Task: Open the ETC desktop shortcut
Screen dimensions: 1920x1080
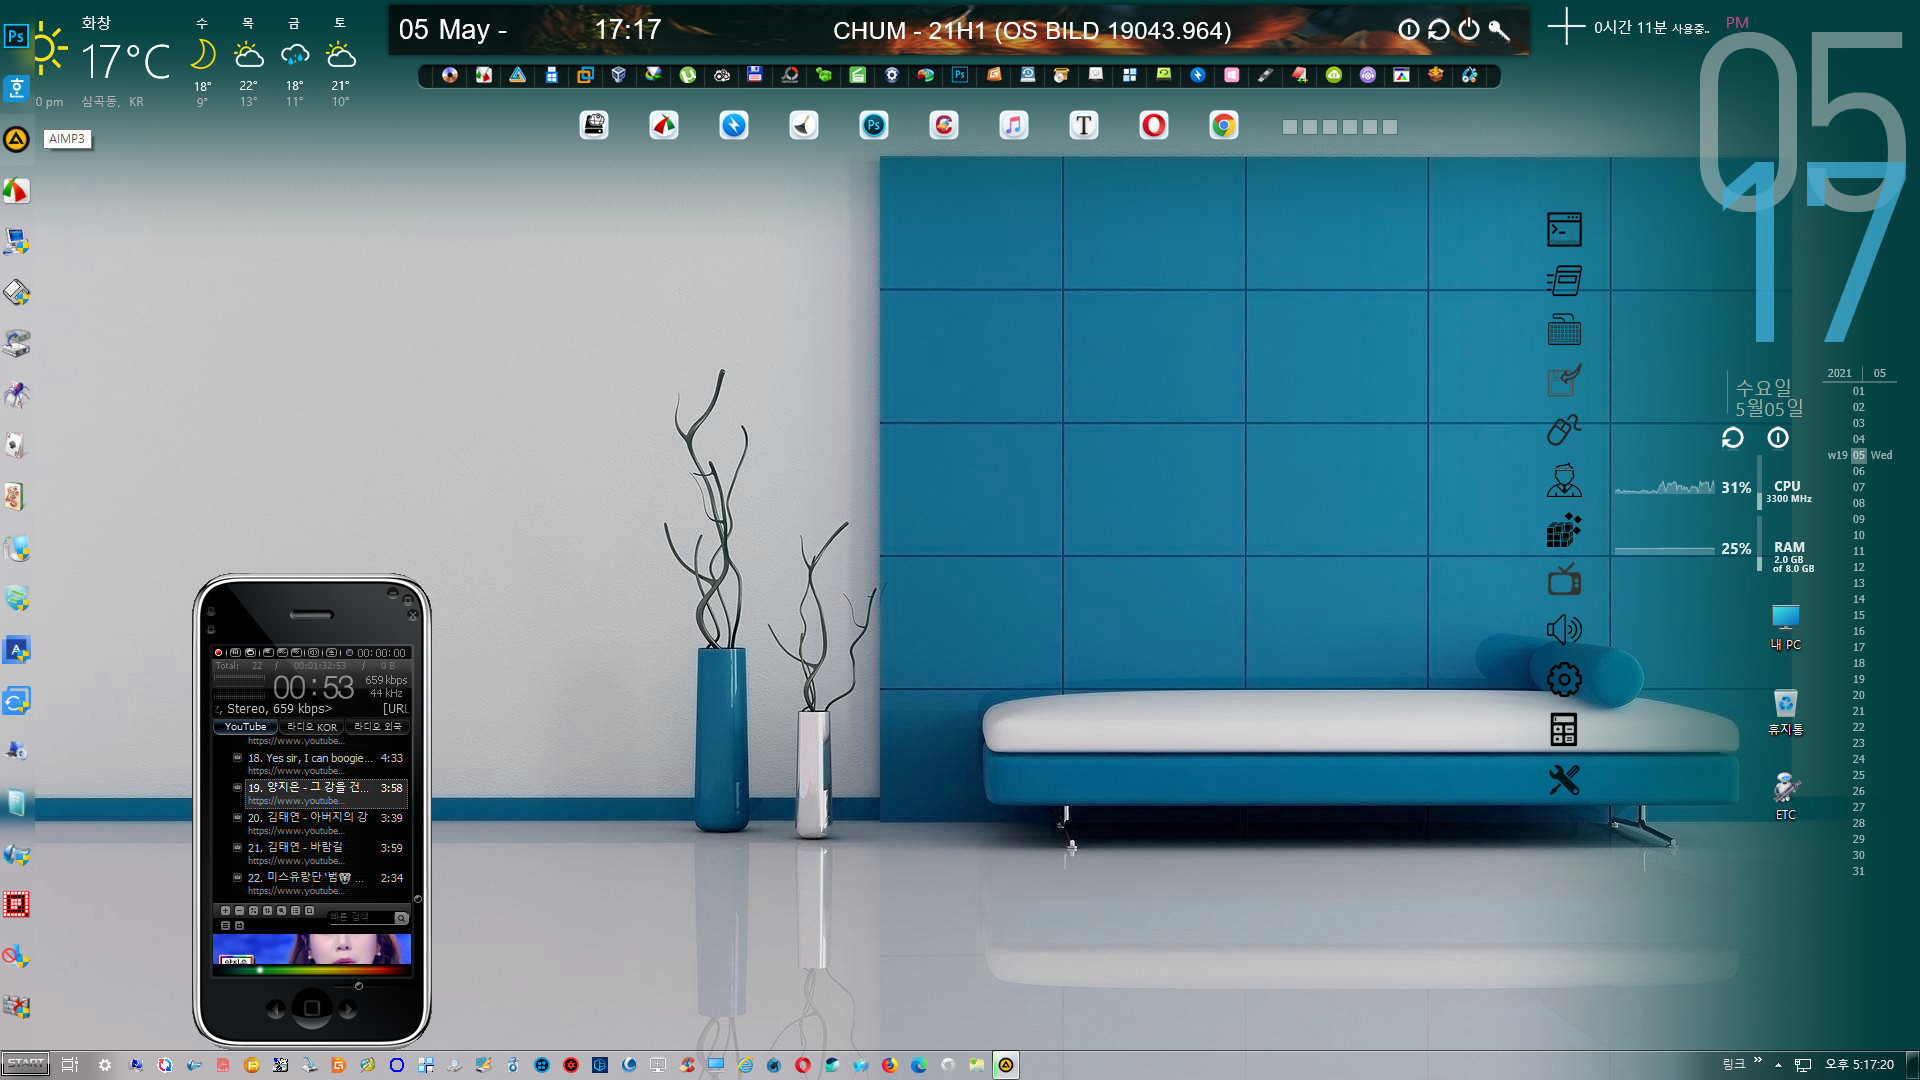Action: click(1785, 797)
